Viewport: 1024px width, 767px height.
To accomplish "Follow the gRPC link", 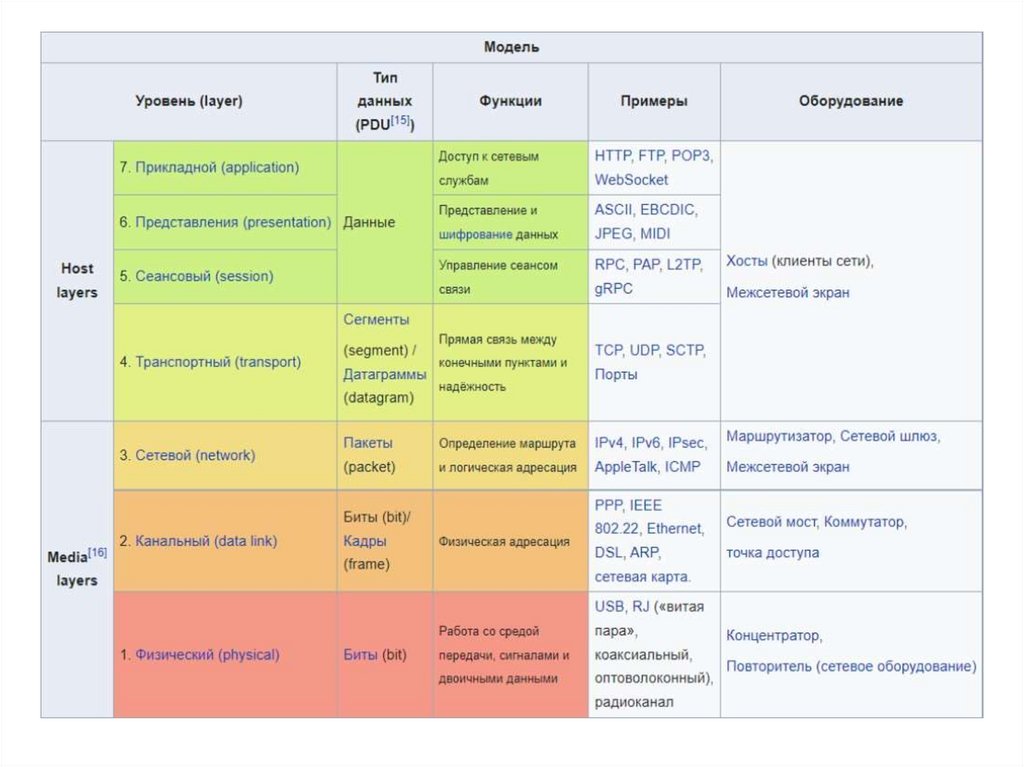I will click(615, 288).
